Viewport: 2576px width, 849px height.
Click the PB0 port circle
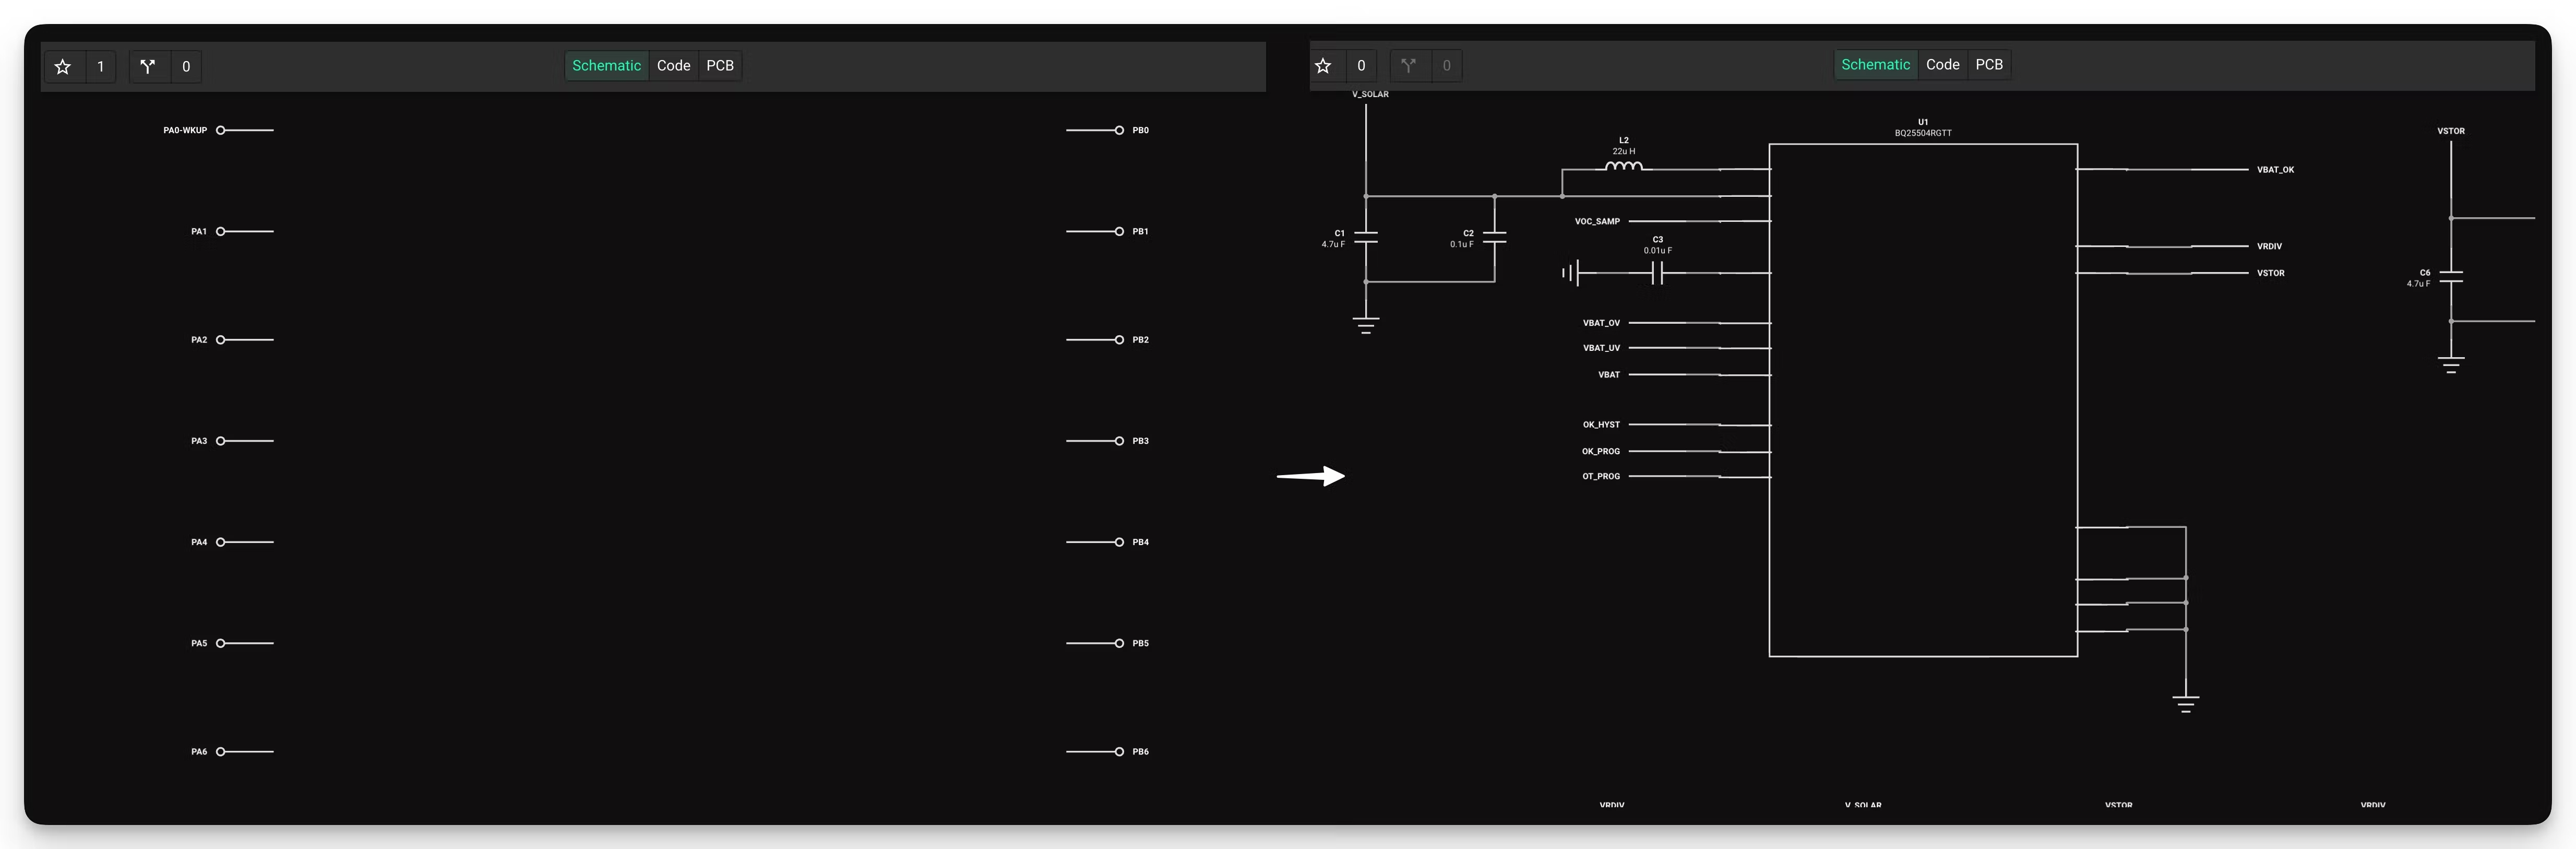1119,130
